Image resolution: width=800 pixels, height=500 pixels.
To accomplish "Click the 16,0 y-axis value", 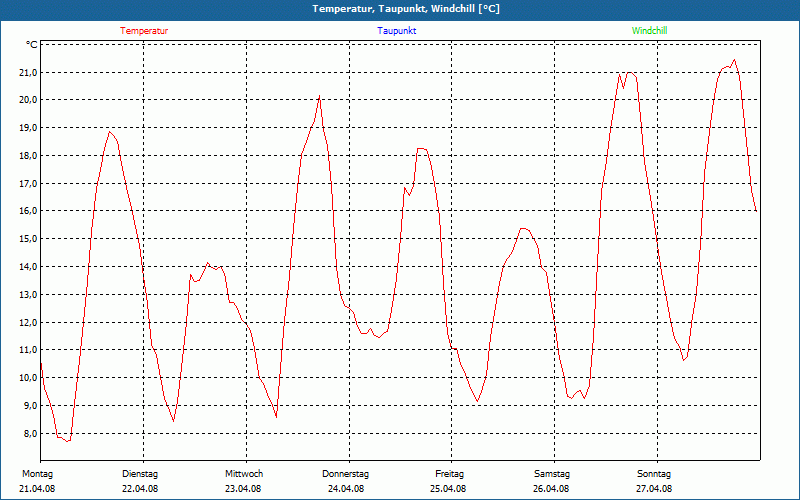I will click(29, 211).
